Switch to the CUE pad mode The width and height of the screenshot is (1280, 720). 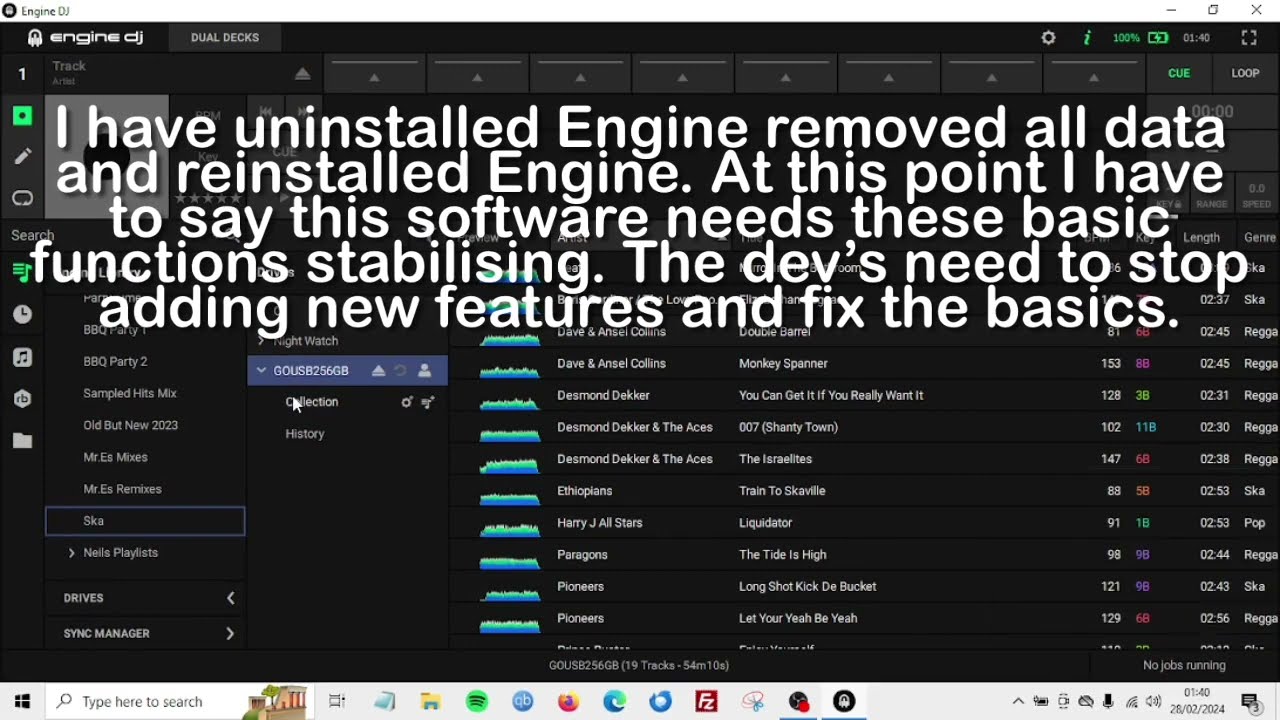(1179, 73)
